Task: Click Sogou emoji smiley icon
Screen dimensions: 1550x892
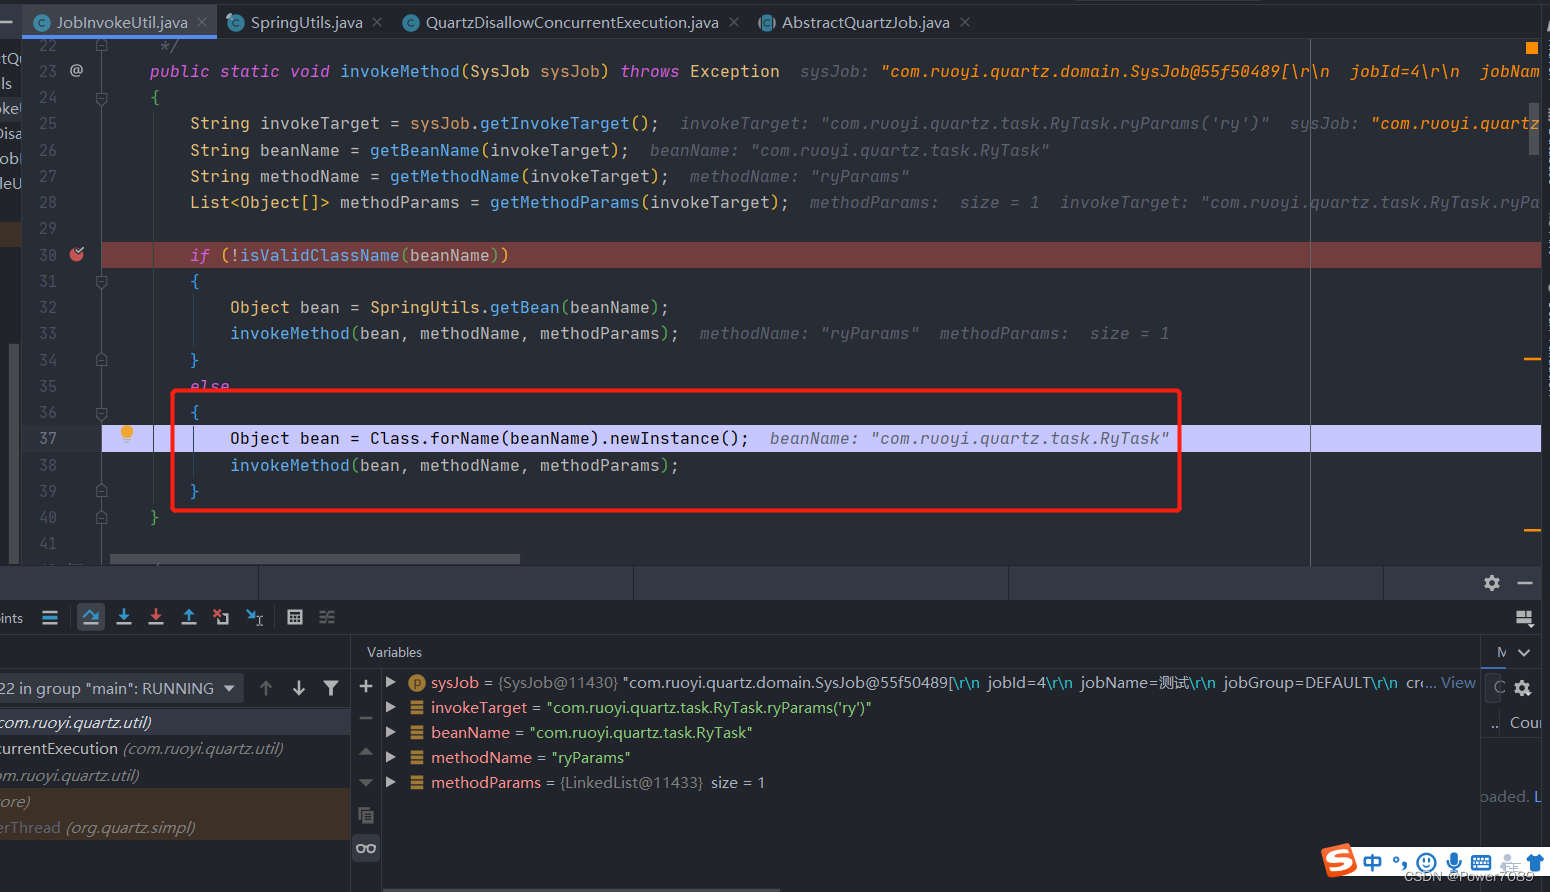Action: 1427,862
